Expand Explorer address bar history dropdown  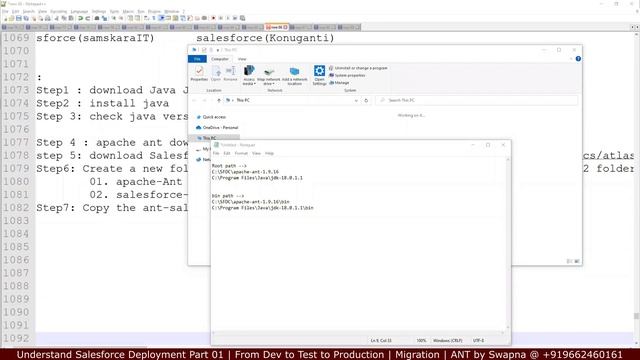(356, 100)
